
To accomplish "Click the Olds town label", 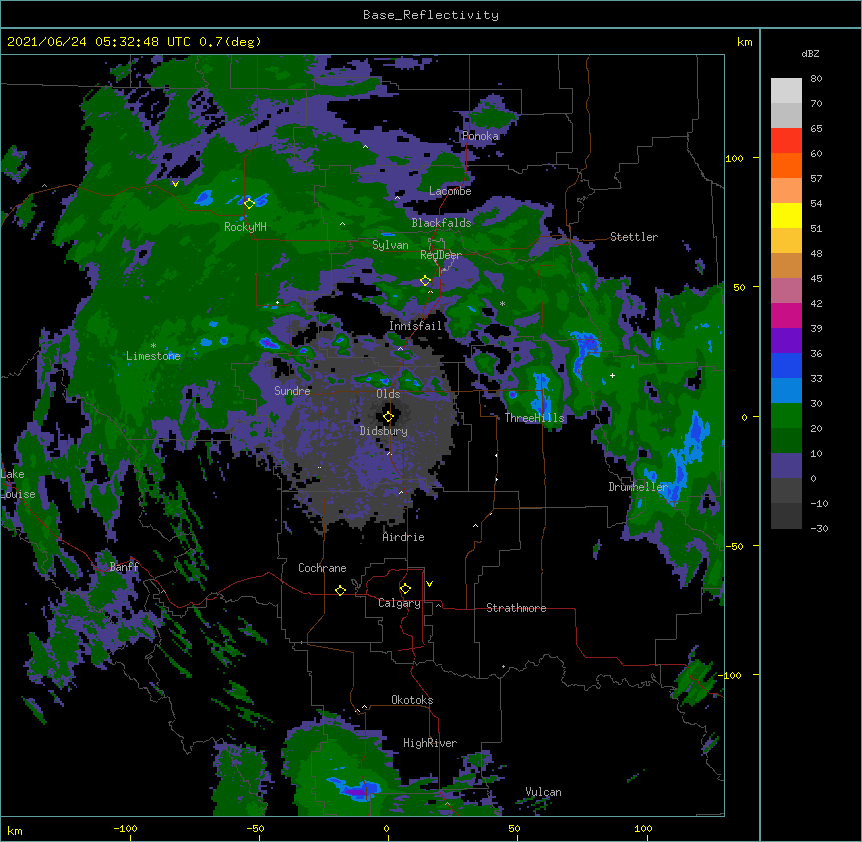I will click(x=388, y=394).
